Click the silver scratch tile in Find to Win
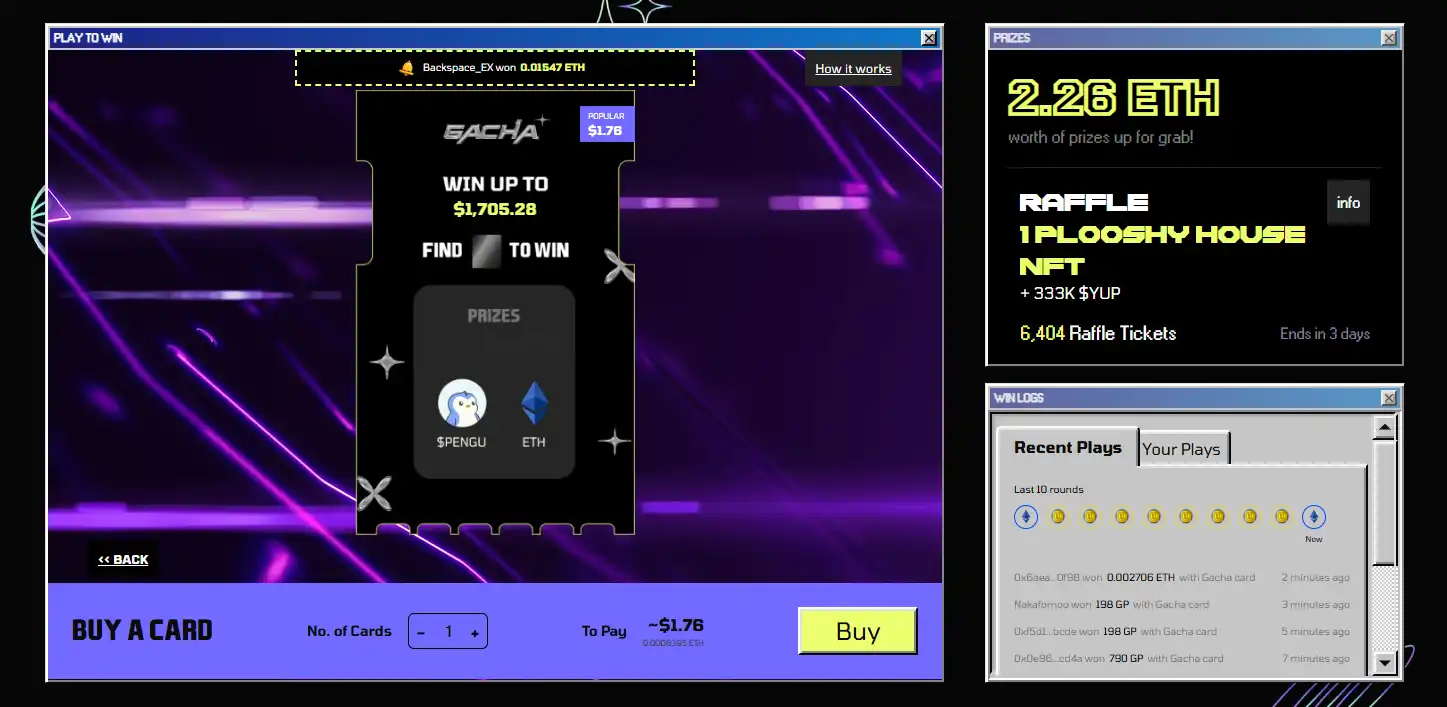This screenshot has height=707, width=1447. 486,250
